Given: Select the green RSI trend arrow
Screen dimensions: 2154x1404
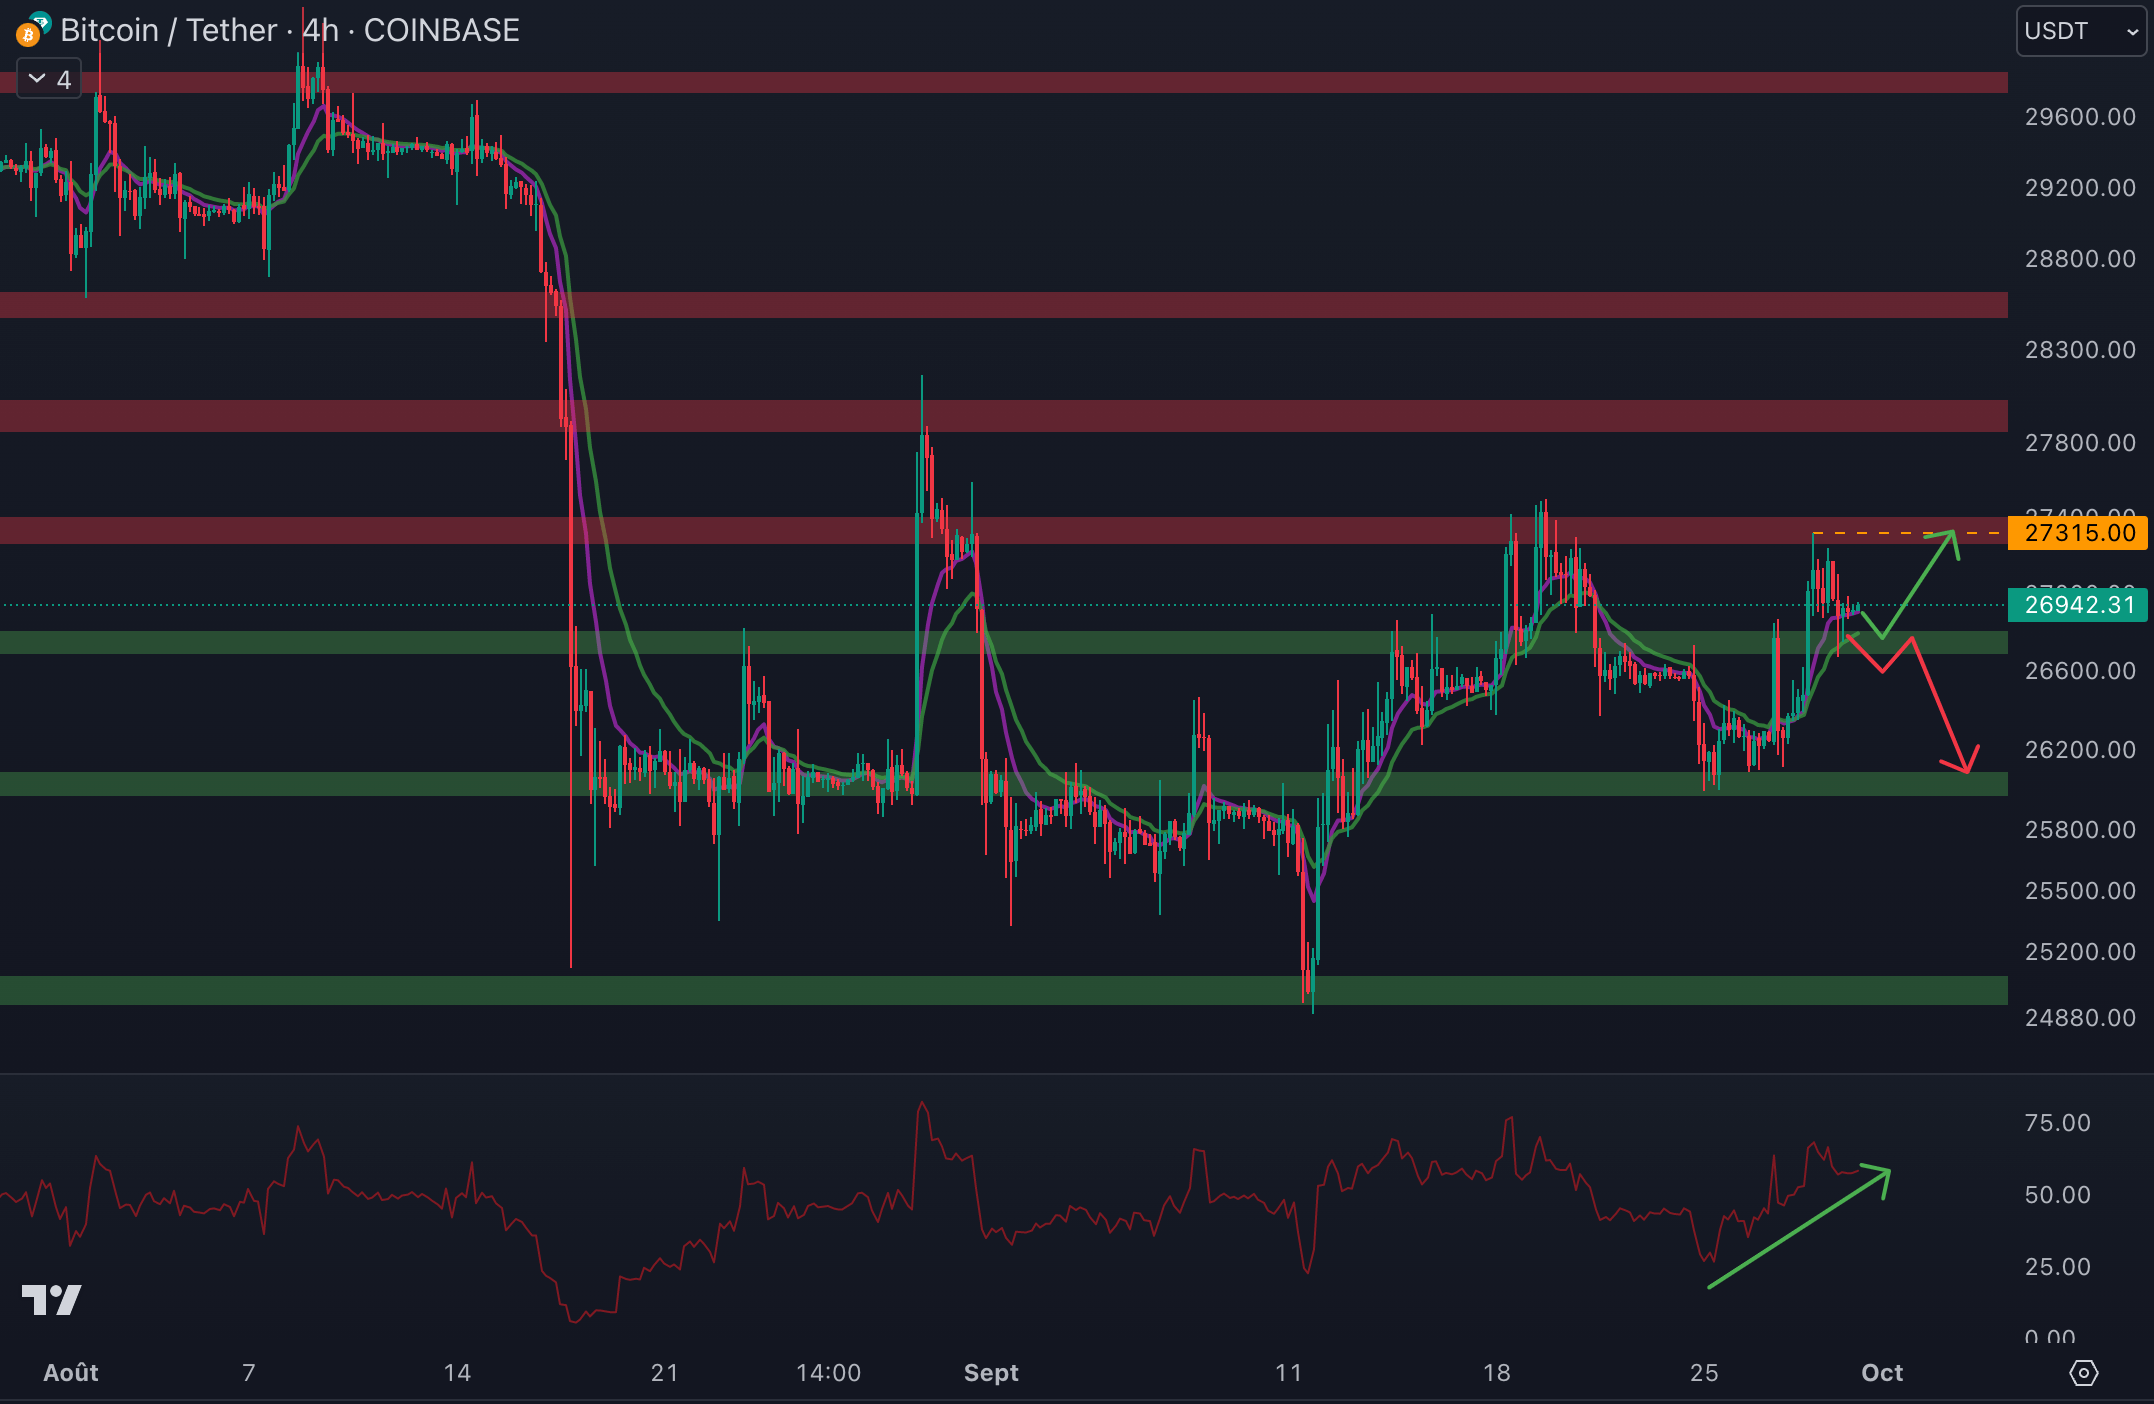Looking at the screenshot, I should click(1800, 1227).
